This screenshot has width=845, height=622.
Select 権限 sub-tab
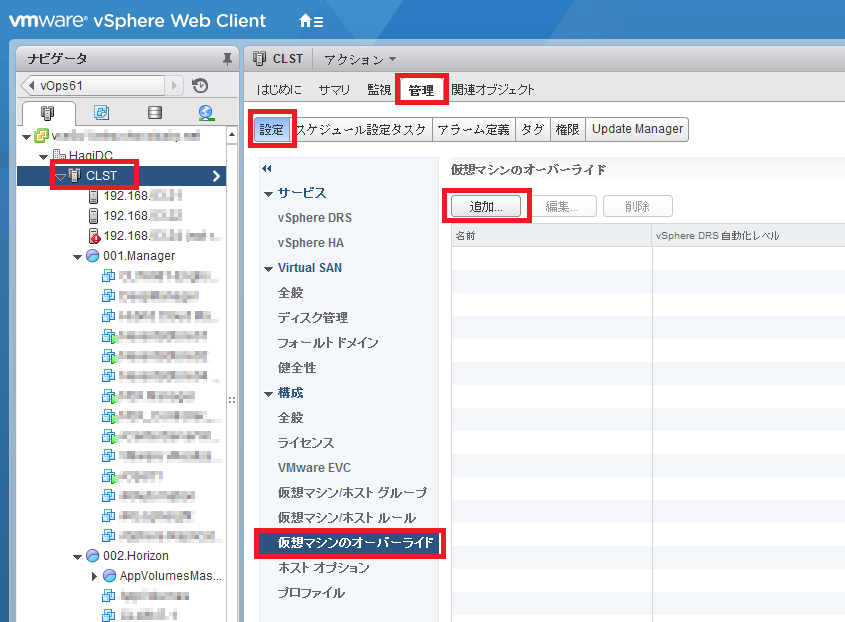[567, 129]
